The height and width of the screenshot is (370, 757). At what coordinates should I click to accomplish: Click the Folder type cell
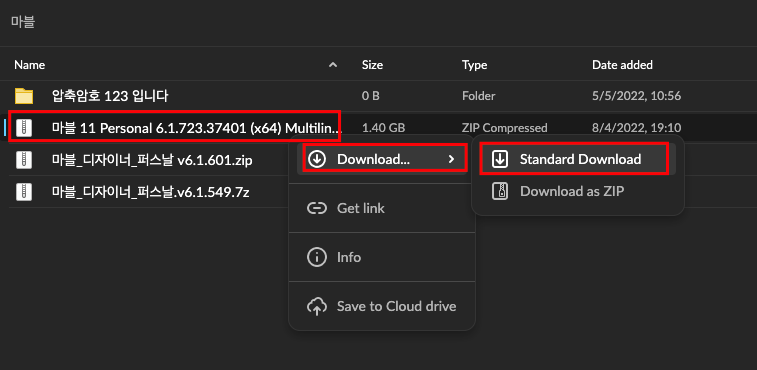coord(478,96)
